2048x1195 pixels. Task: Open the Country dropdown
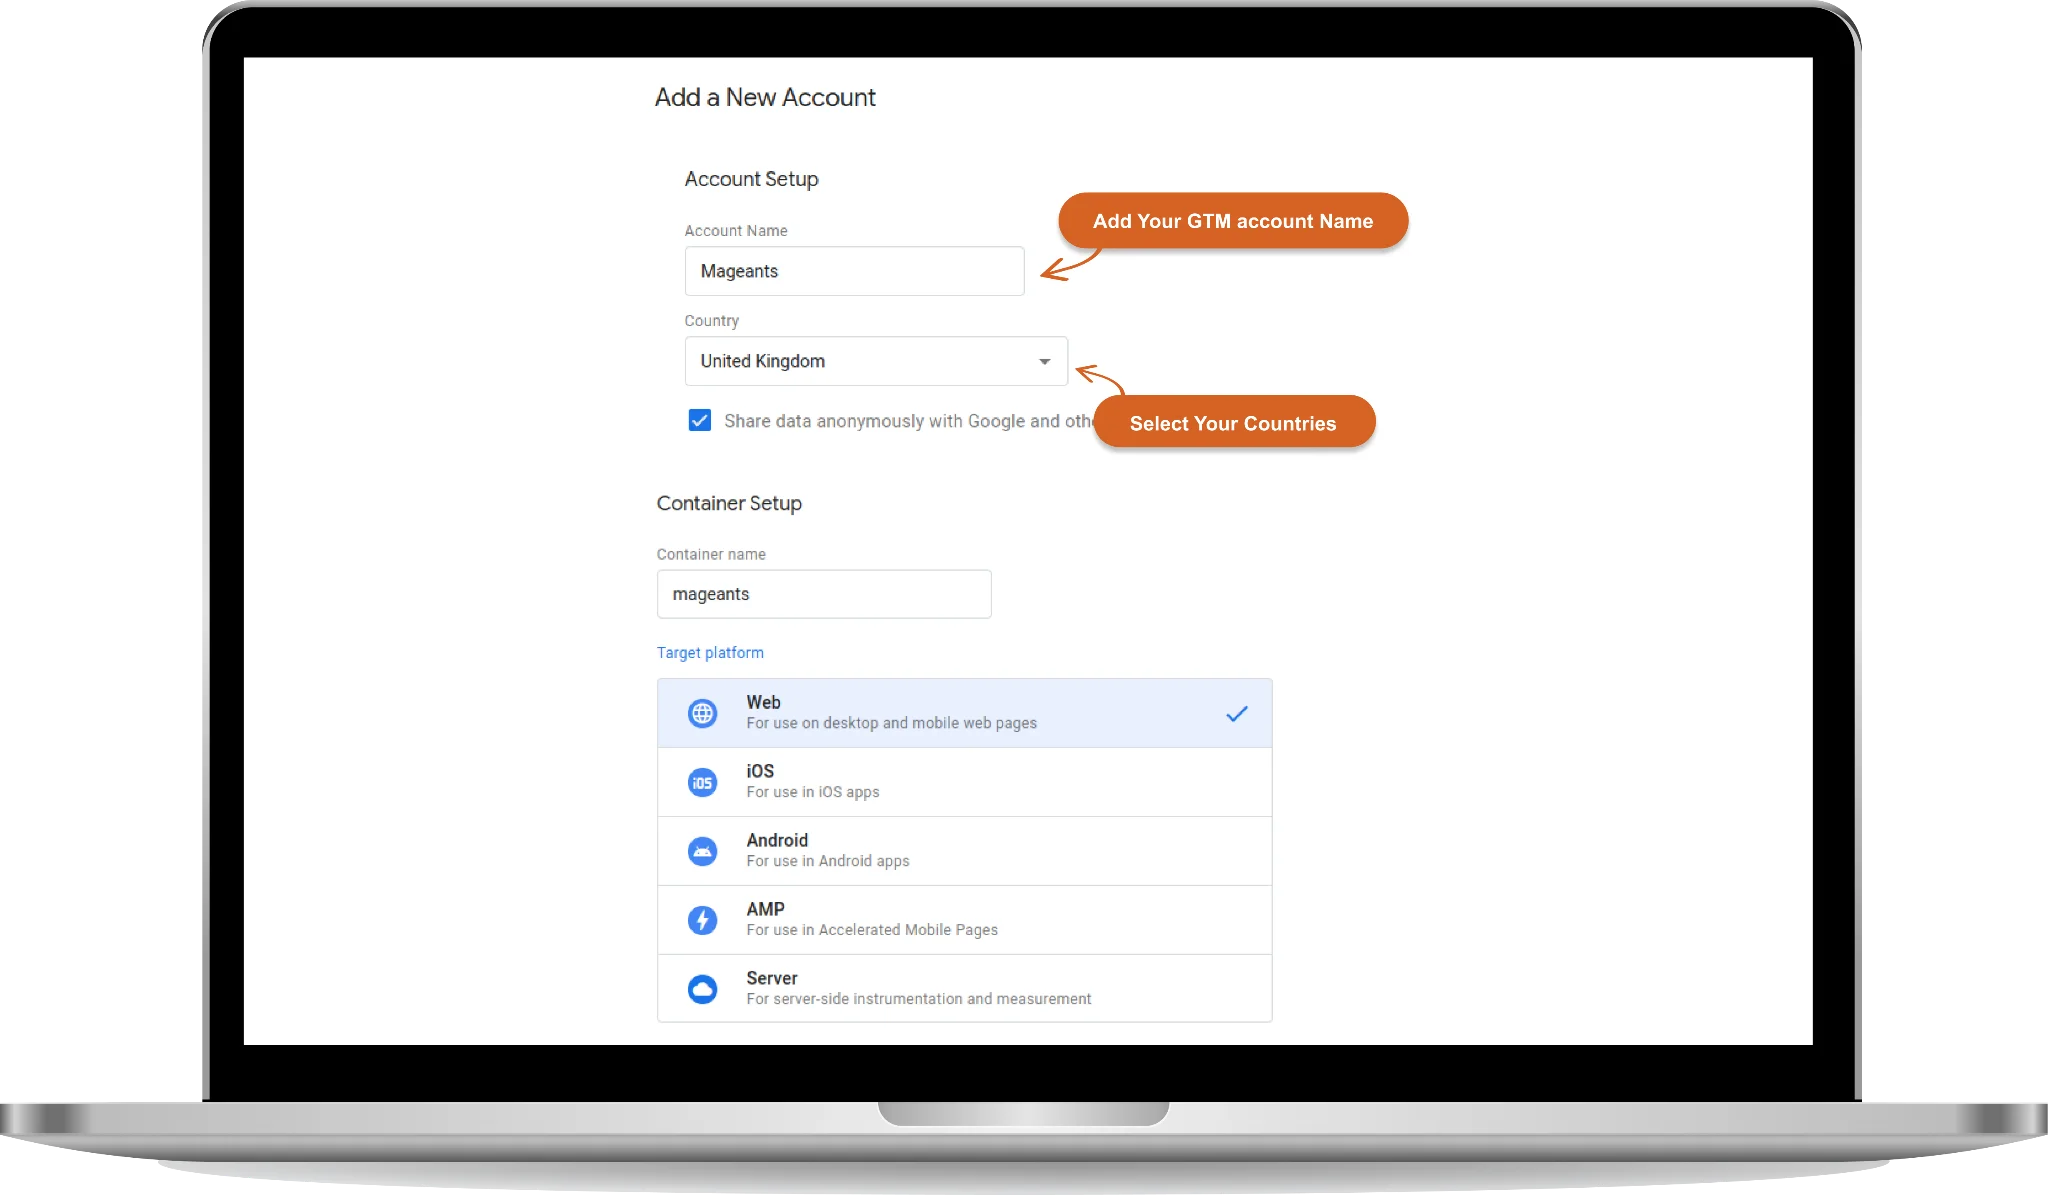pyautogui.click(x=875, y=361)
